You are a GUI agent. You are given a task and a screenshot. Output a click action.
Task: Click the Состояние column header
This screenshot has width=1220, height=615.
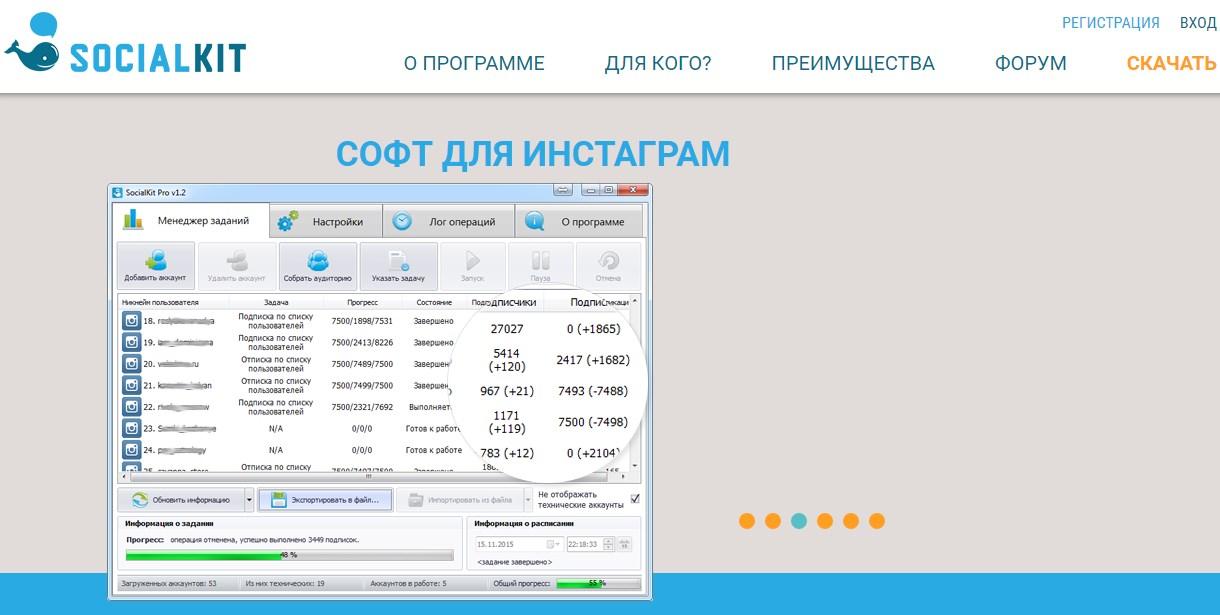coord(434,301)
